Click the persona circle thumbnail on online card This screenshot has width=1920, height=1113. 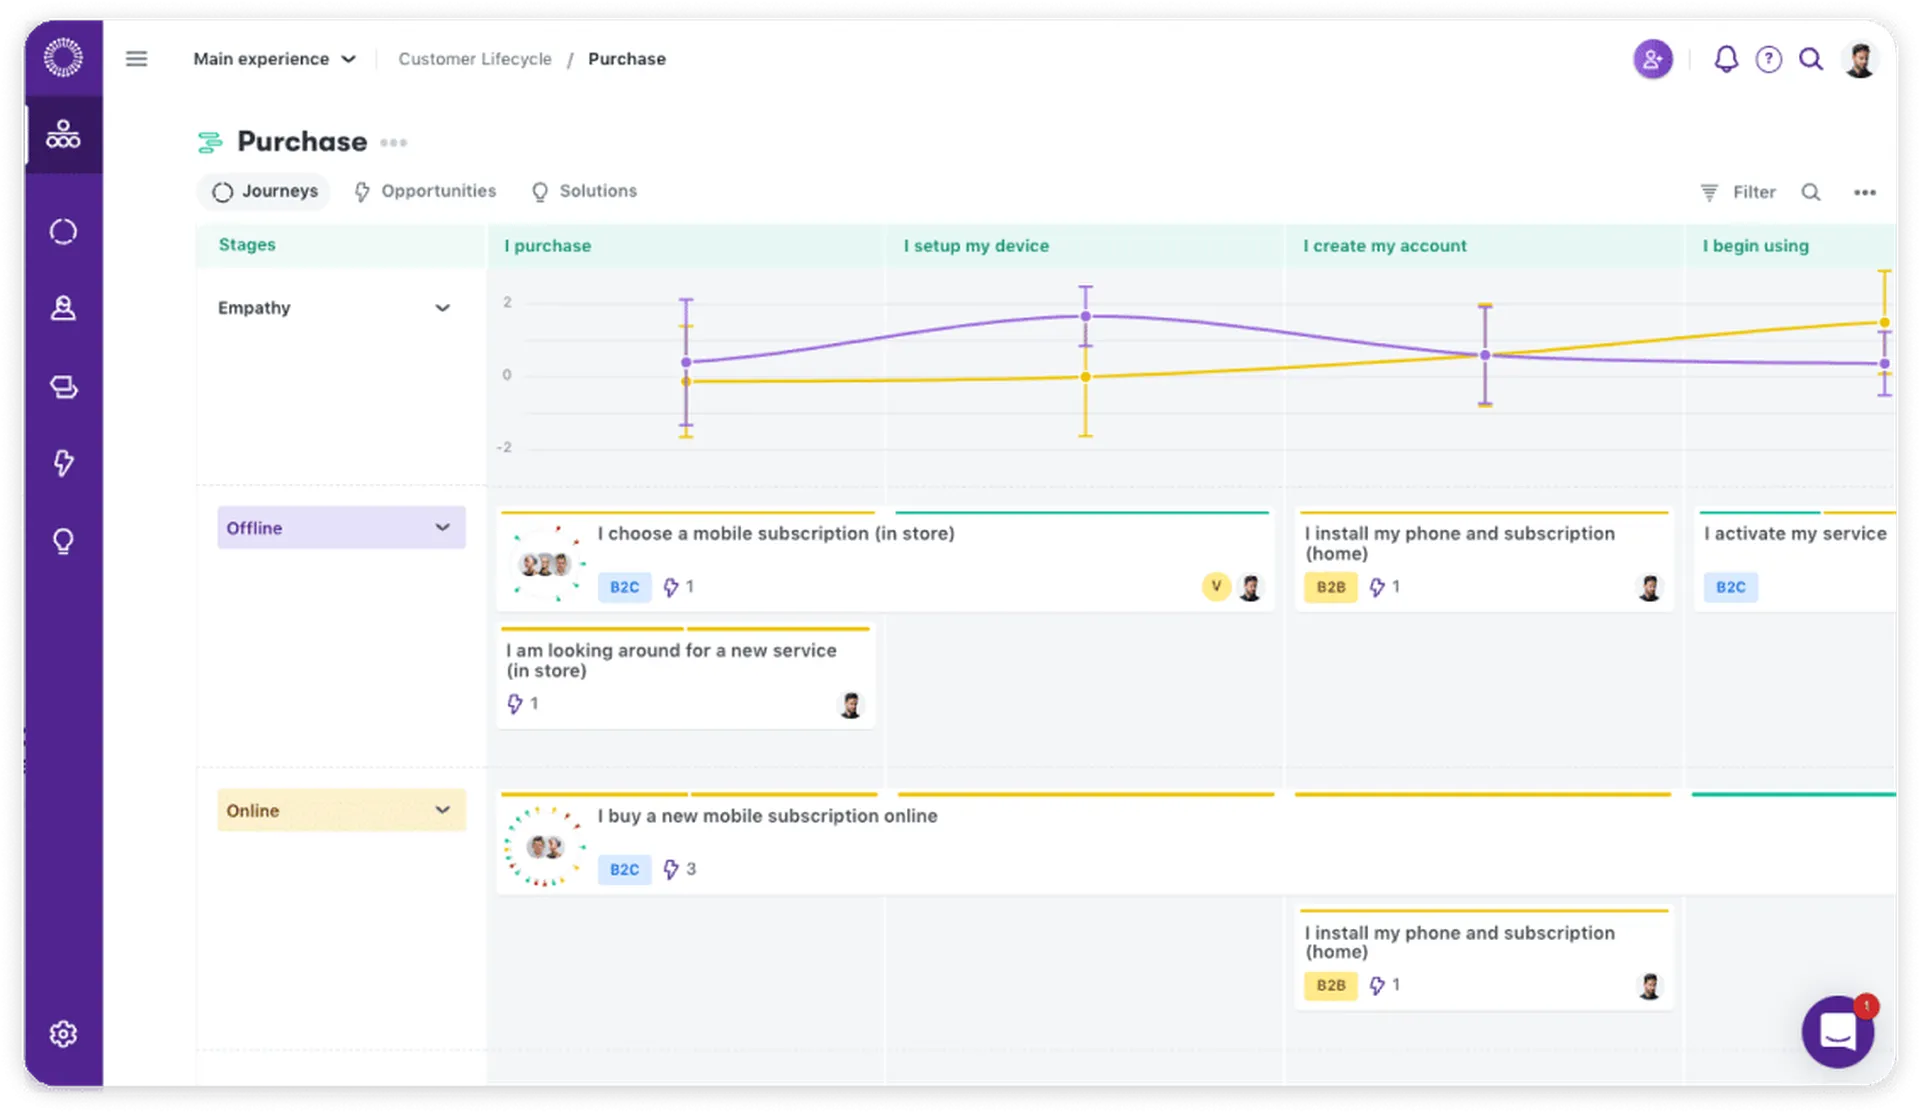coord(544,847)
